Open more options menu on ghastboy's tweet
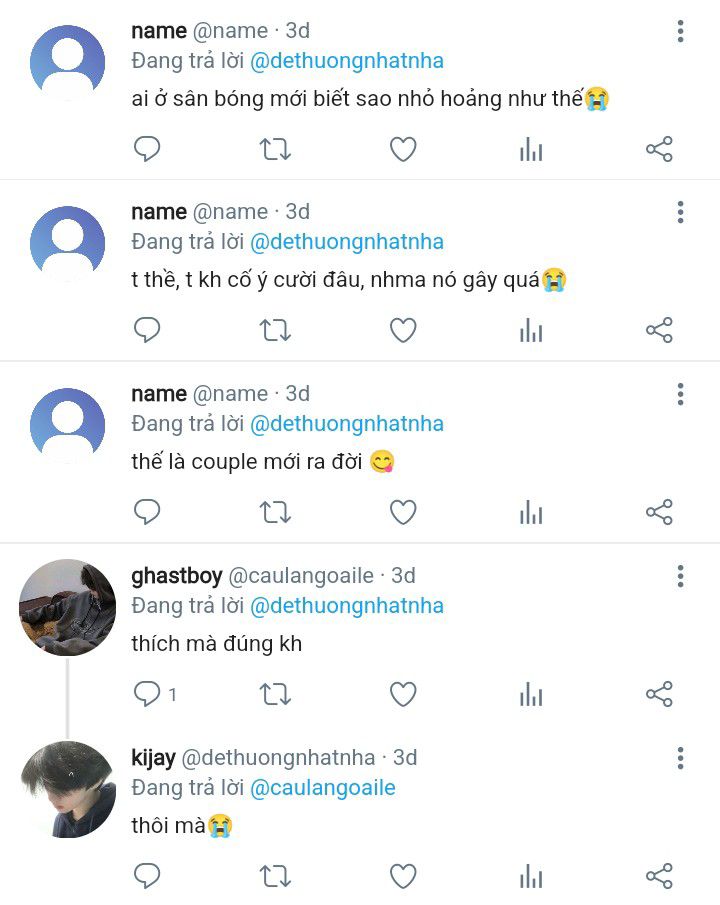This screenshot has height=905, width=720. click(x=680, y=576)
